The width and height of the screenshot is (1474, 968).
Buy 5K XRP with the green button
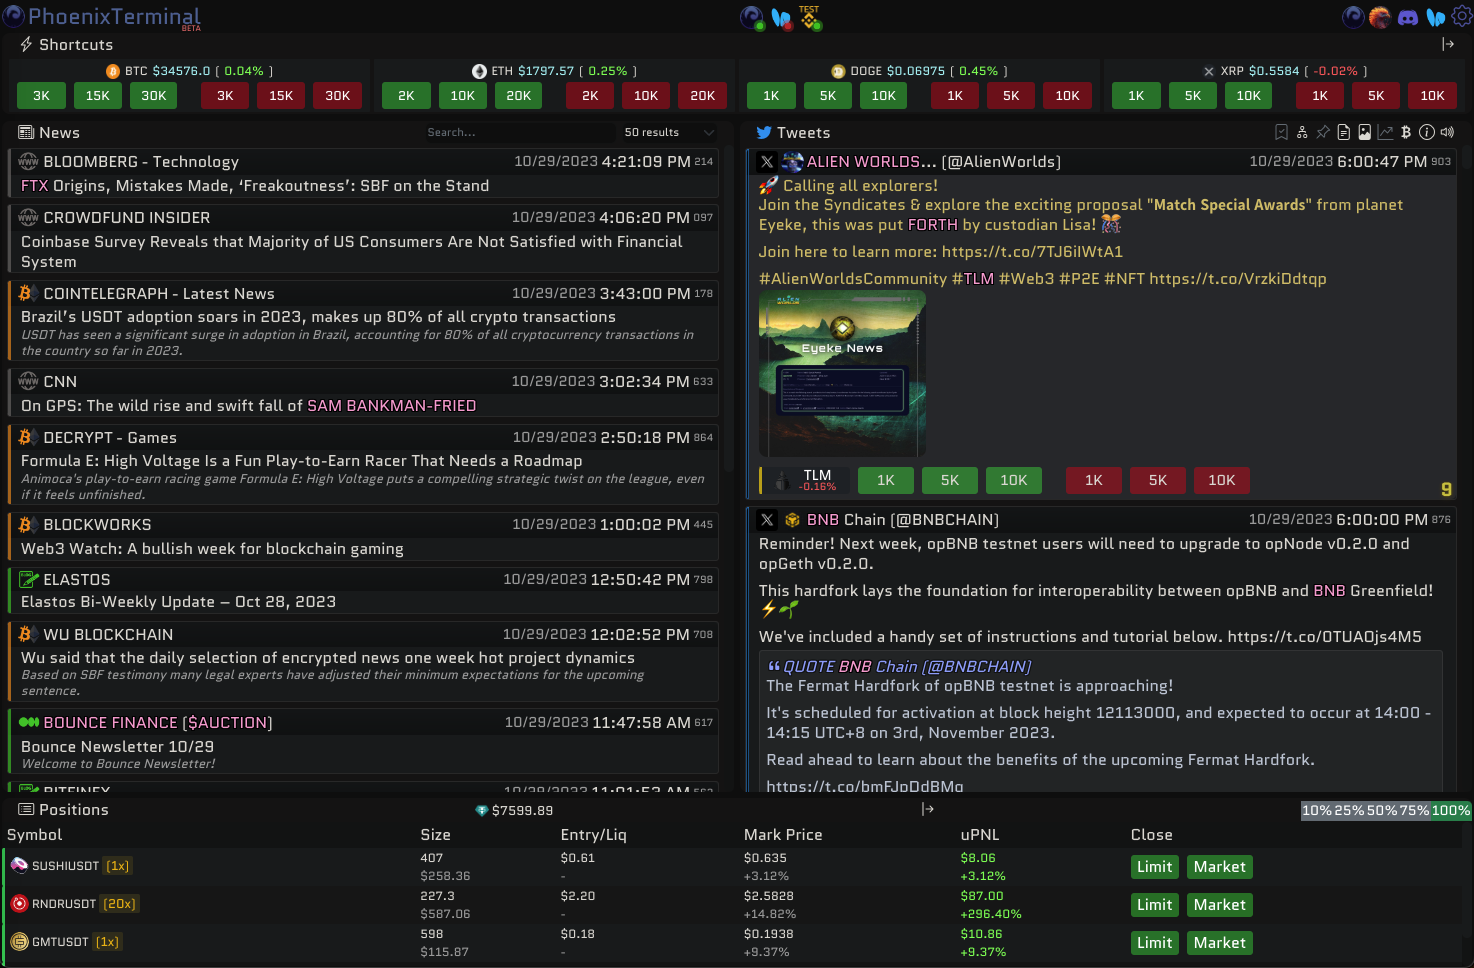(x=1193, y=96)
